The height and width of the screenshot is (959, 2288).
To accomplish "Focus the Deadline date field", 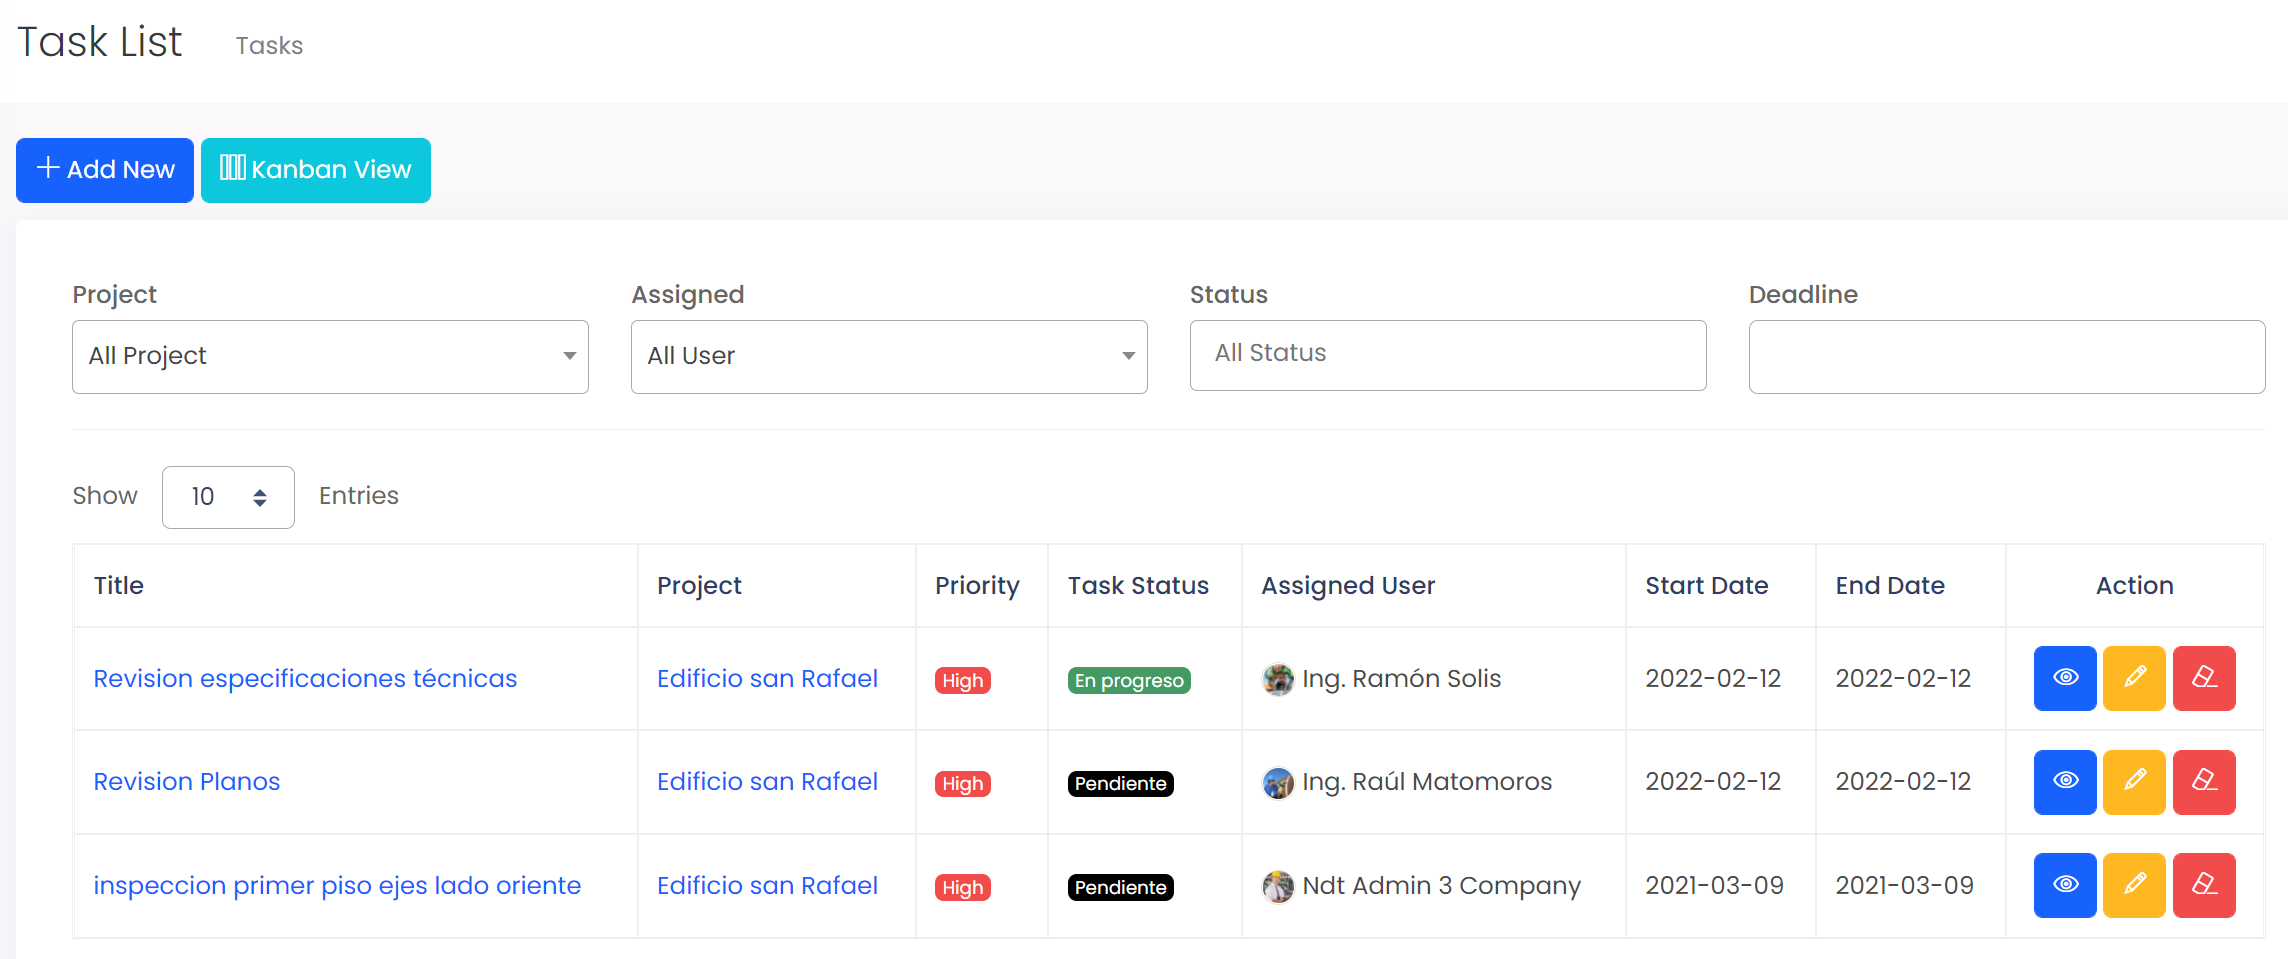I will pos(2006,356).
